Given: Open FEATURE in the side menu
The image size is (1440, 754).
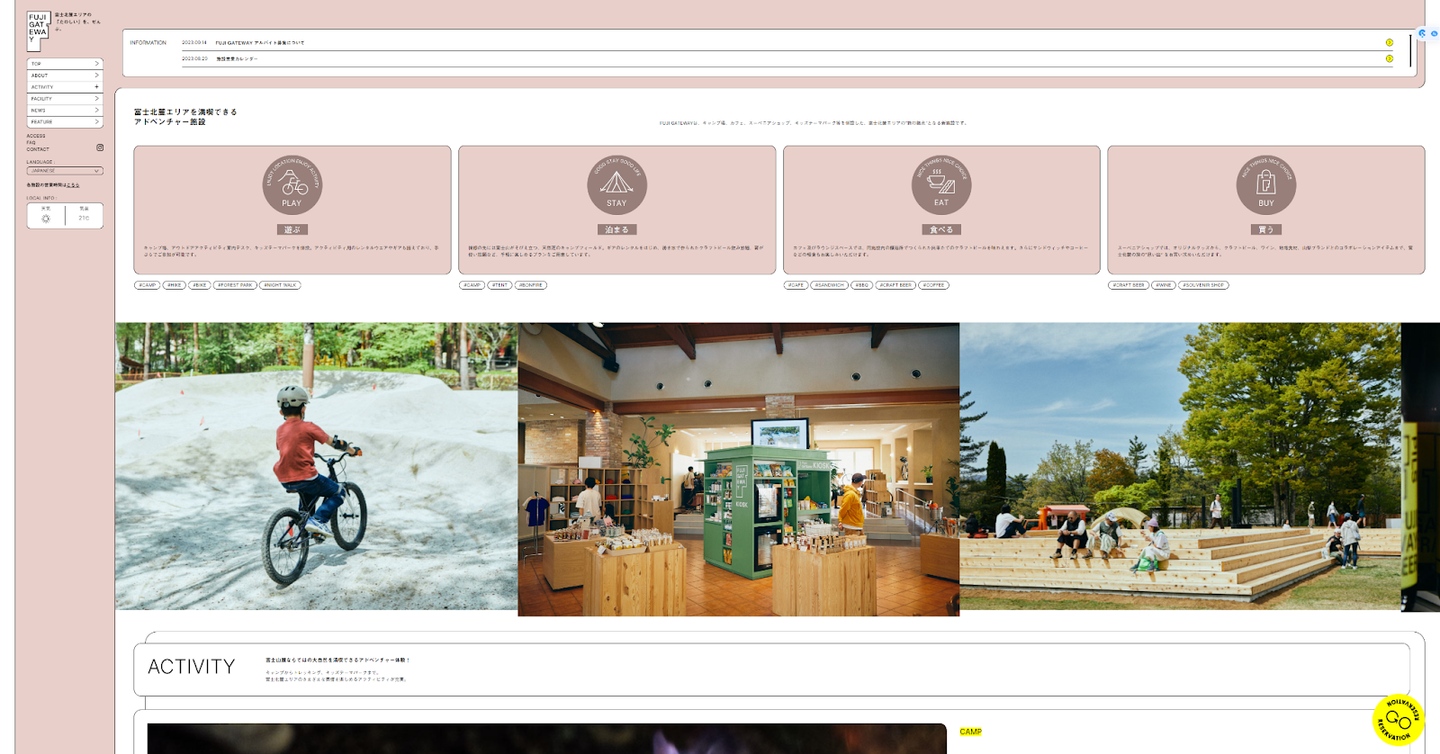Looking at the screenshot, I should click(x=65, y=122).
